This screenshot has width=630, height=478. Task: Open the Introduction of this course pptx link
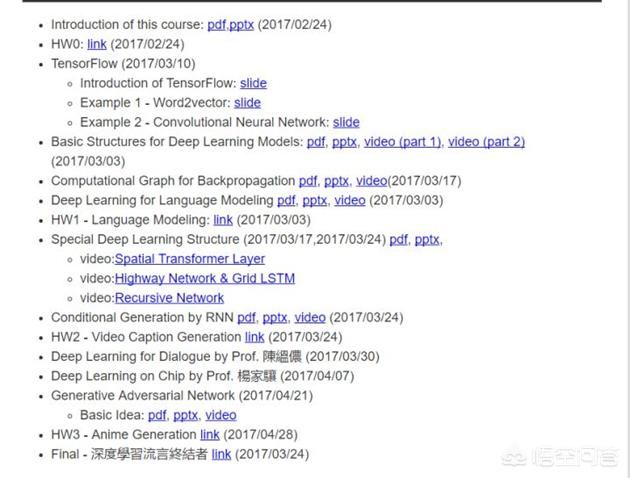[x=241, y=25]
